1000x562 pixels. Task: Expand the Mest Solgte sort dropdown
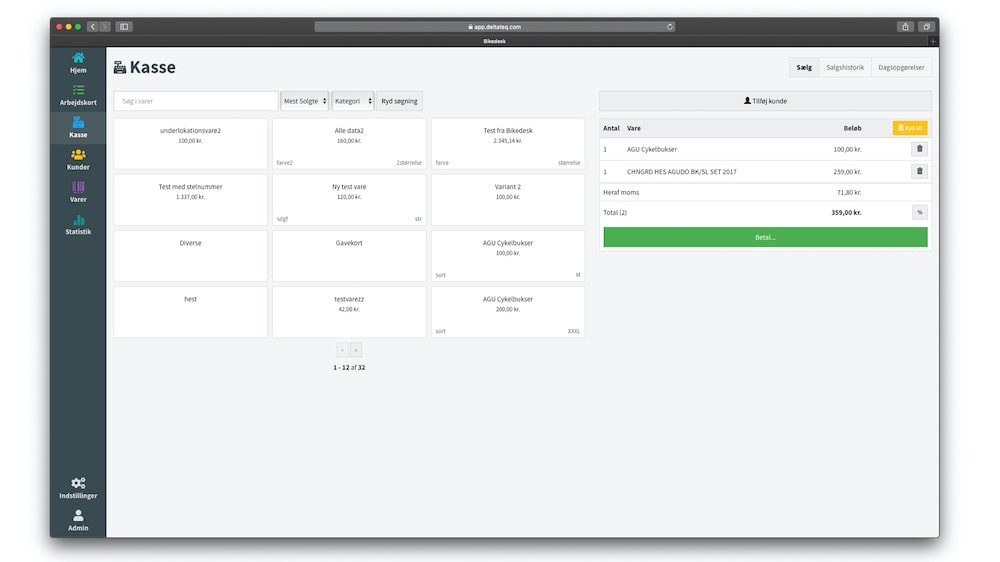point(305,101)
